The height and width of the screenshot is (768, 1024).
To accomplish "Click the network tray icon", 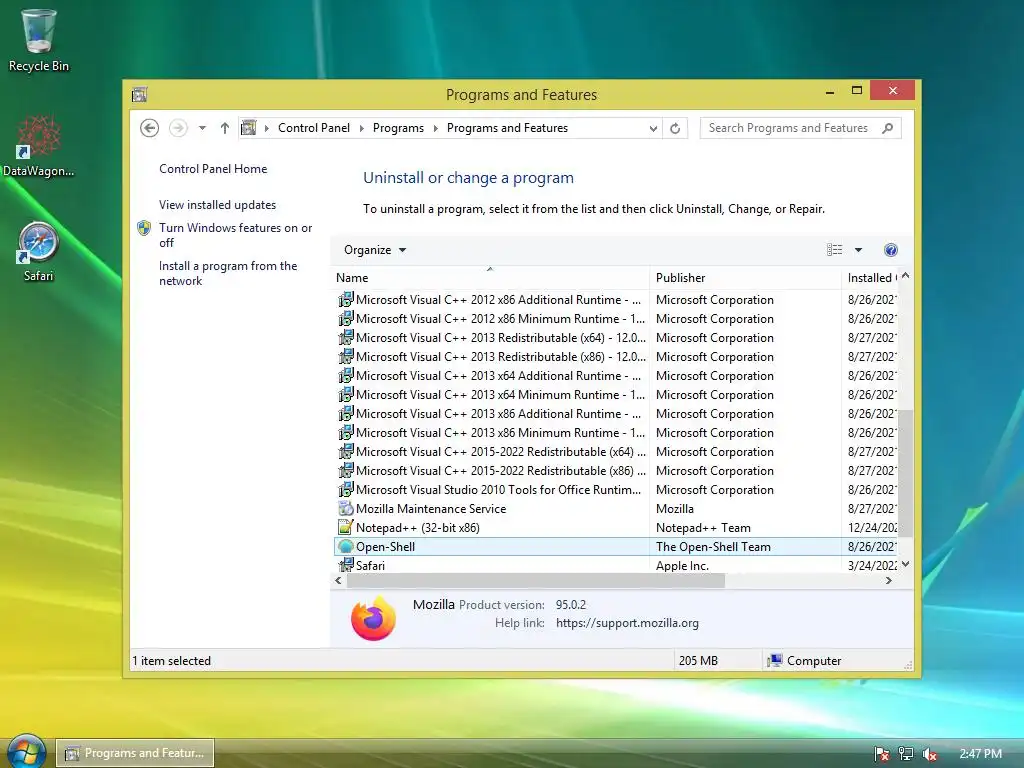I will coord(906,754).
